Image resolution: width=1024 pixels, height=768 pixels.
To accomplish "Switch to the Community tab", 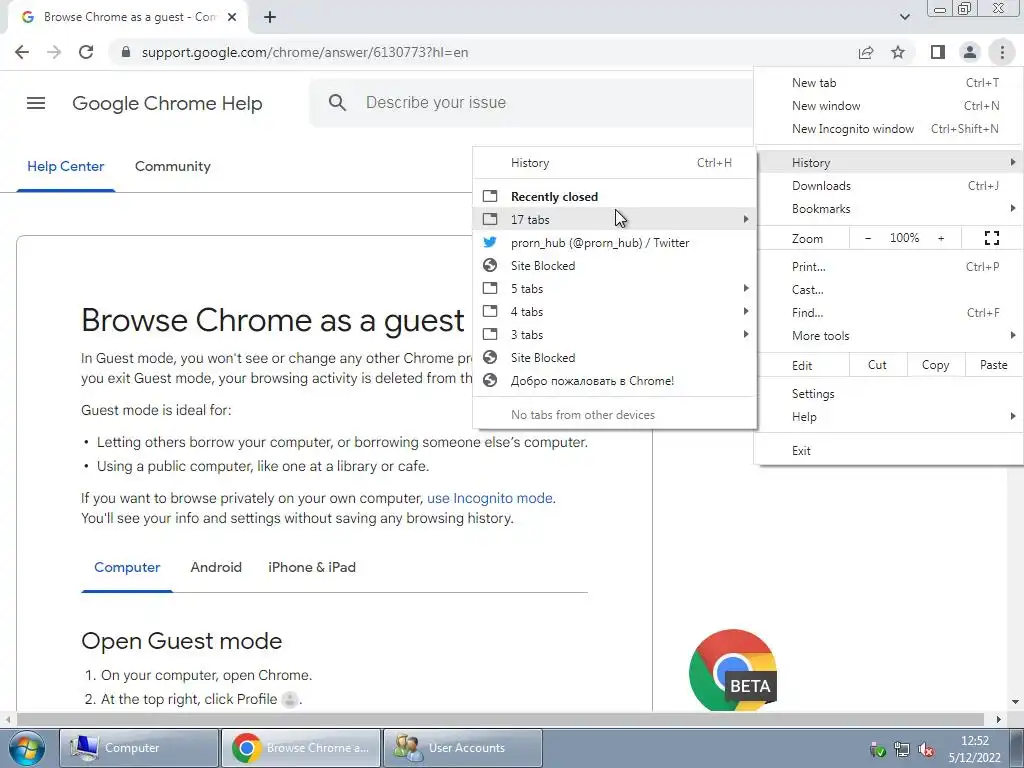I will tap(172, 167).
